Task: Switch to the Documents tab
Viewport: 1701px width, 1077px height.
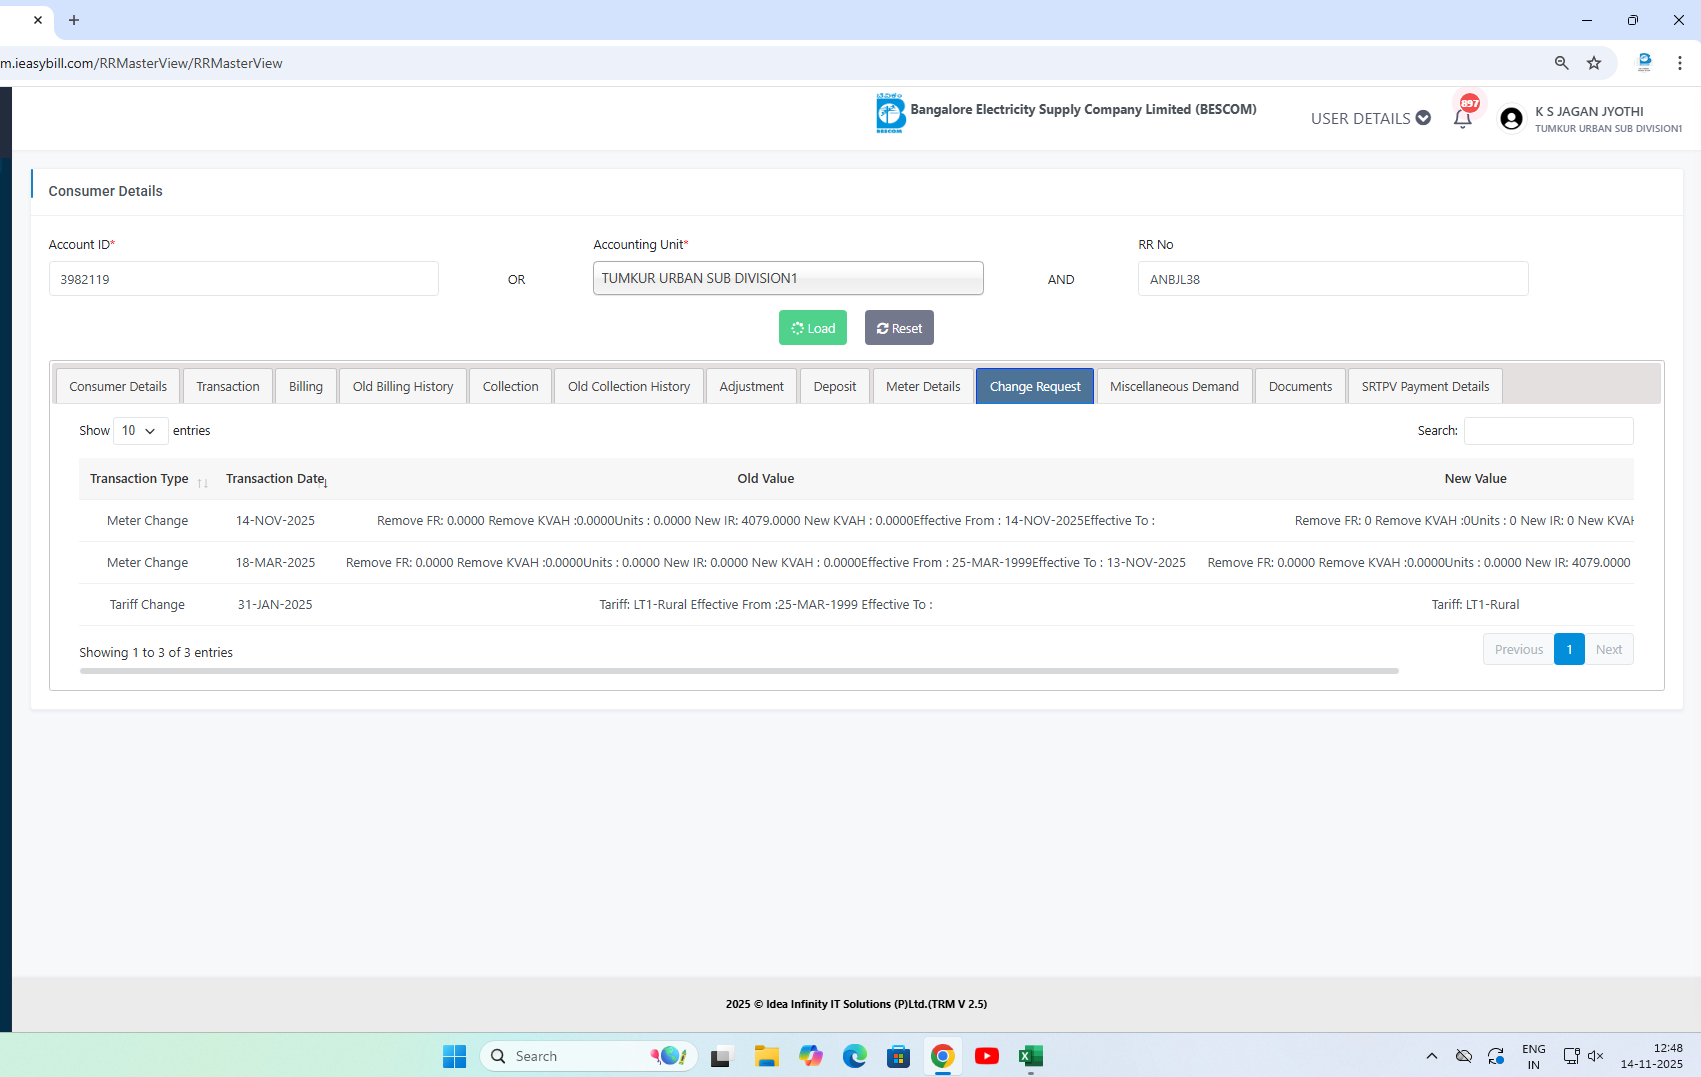Action: point(1301,387)
